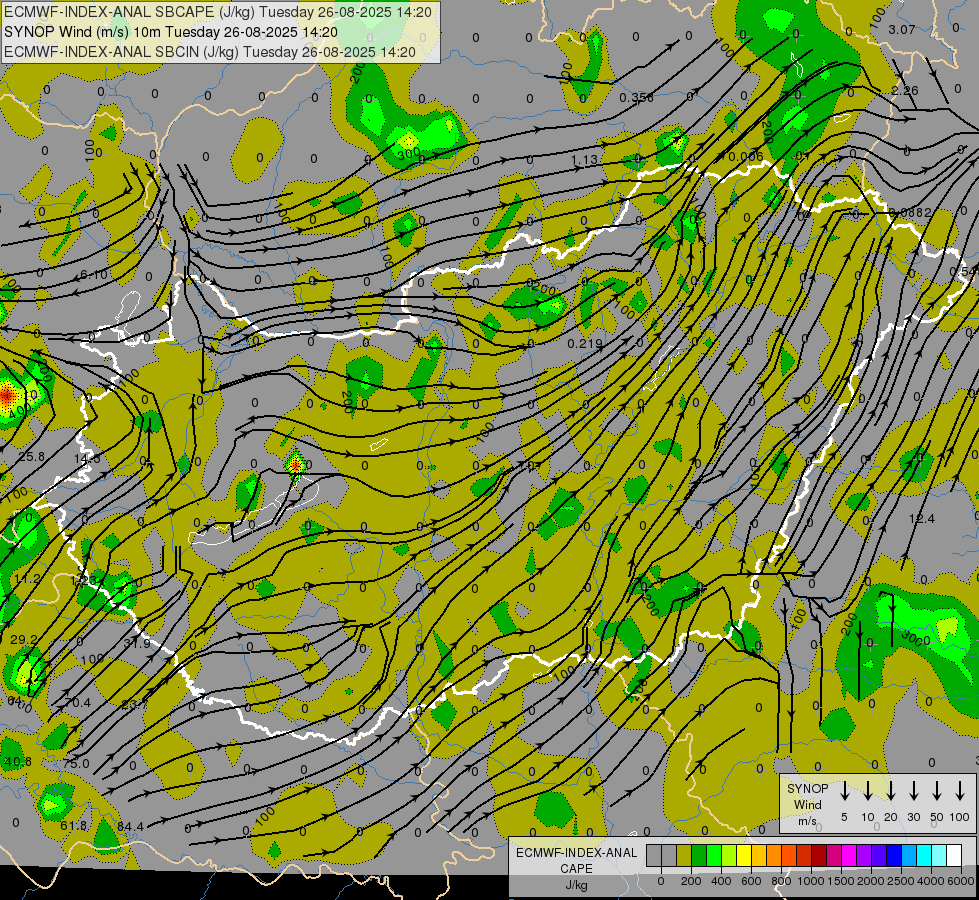Click the '0.219' value on the map
Screen dimensions: 979x900
[585, 344]
